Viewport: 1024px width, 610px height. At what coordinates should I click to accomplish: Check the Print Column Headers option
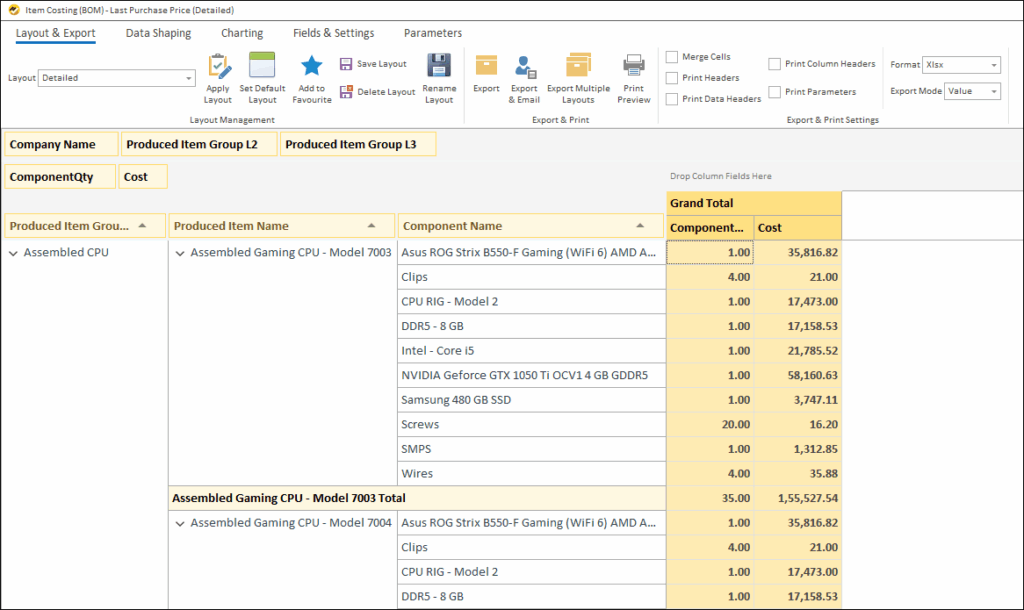[x=775, y=64]
